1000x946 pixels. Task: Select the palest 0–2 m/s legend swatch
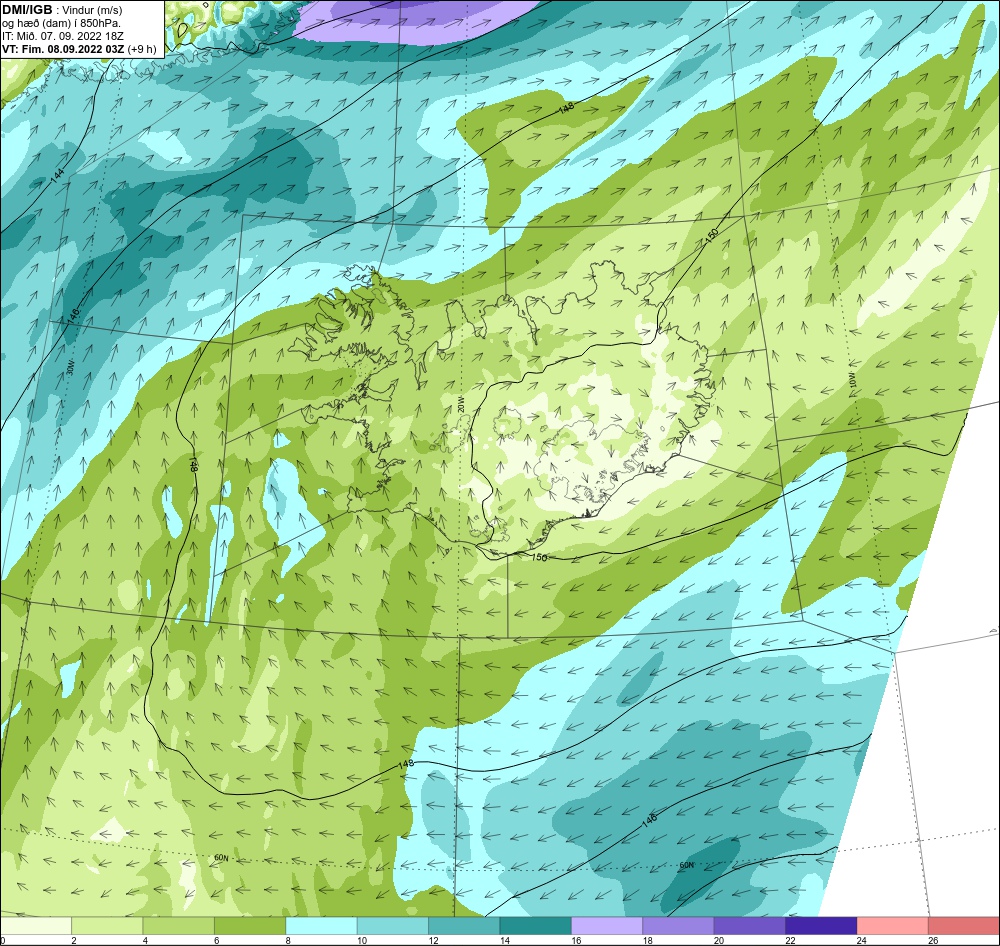pos(36,925)
